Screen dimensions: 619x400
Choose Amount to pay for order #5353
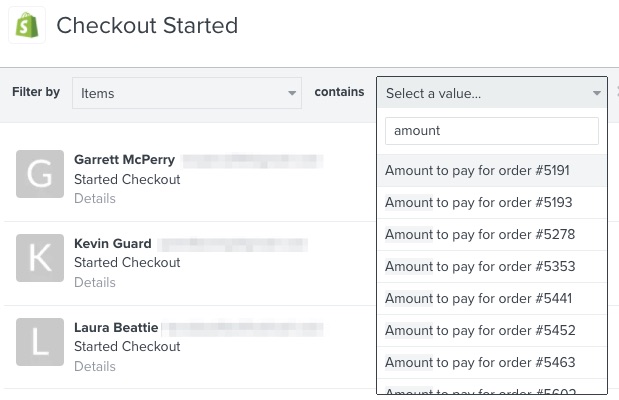tap(477, 267)
